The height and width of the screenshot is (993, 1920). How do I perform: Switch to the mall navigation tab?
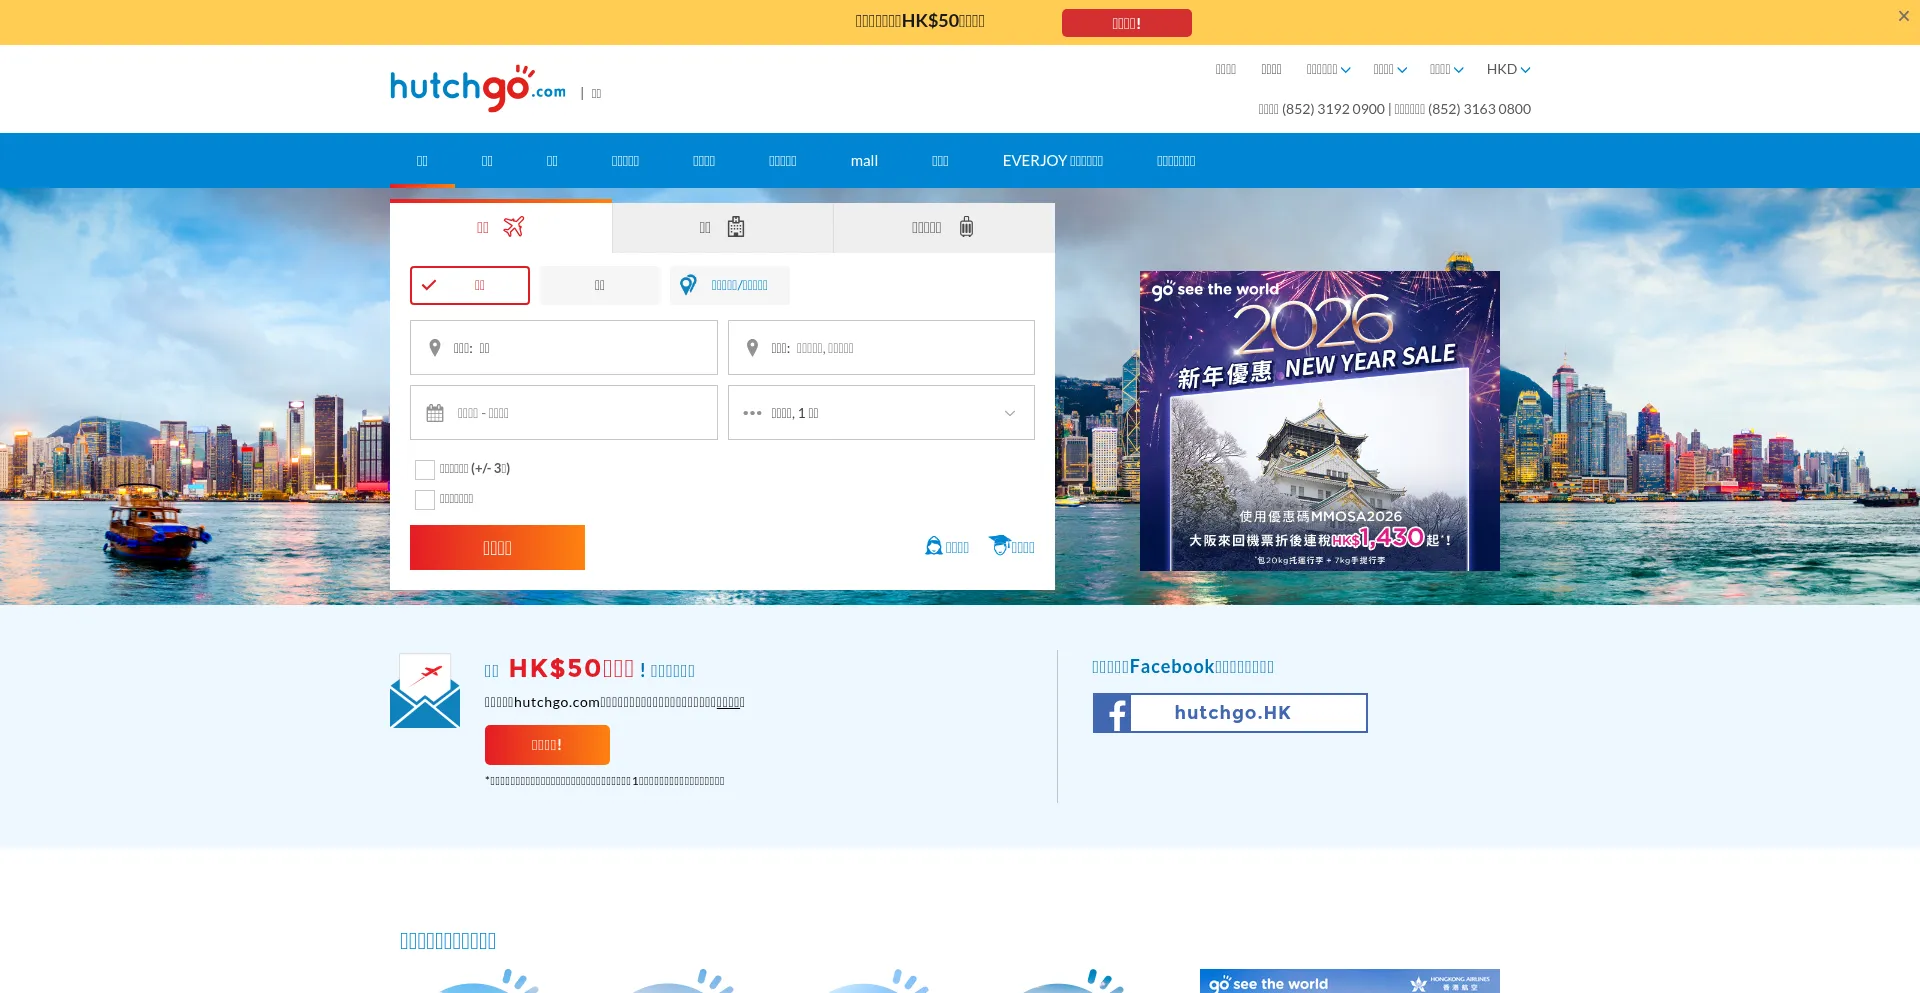(863, 160)
